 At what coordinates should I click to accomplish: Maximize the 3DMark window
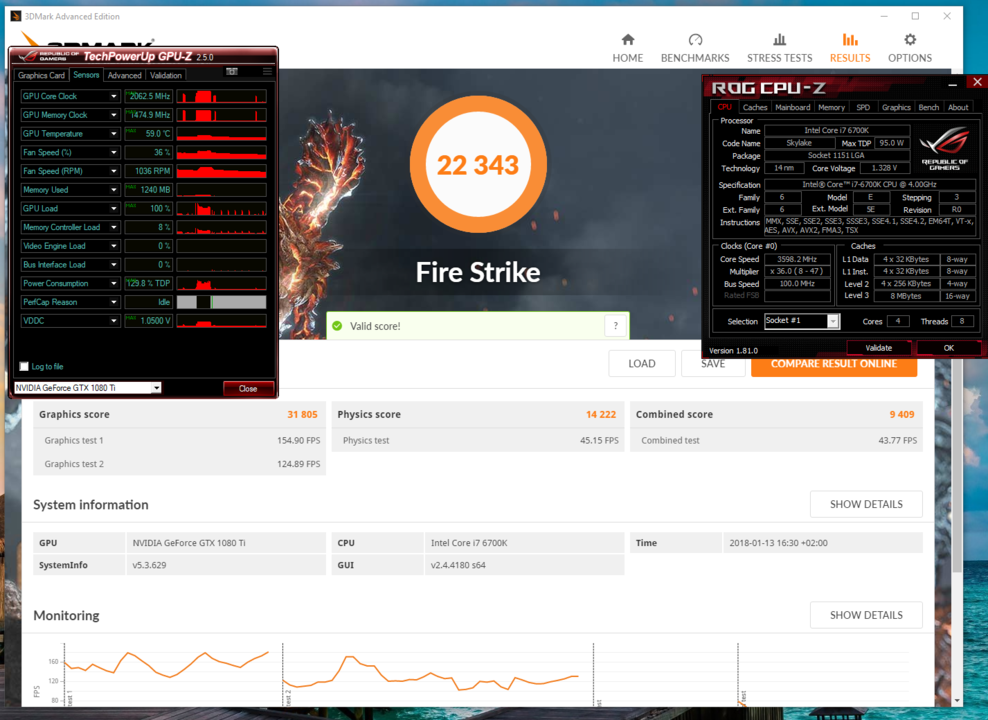point(915,16)
